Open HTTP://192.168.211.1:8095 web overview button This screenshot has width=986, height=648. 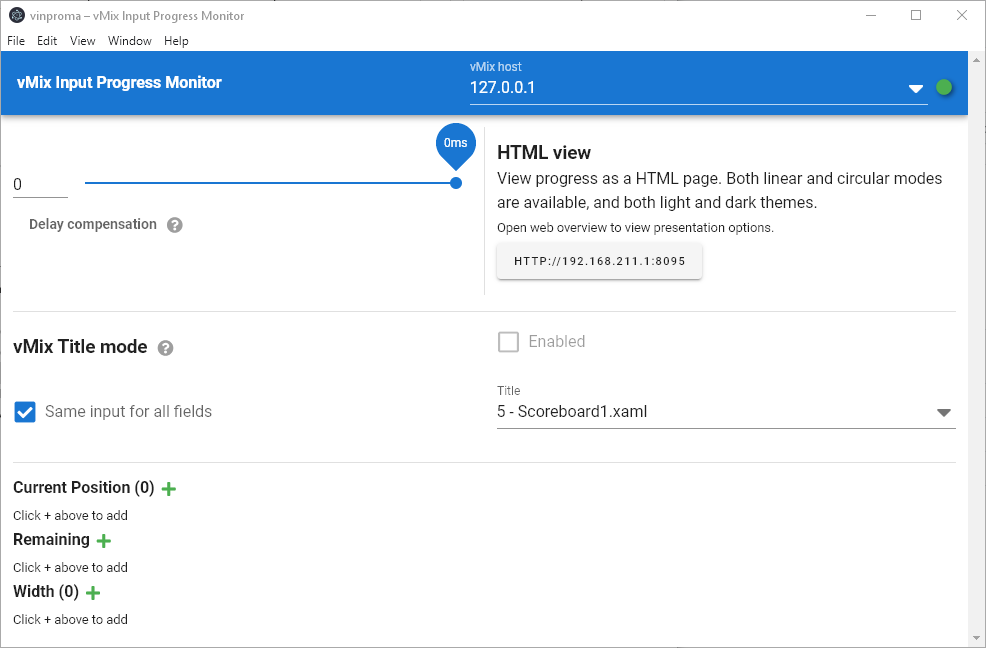[599, 261]
